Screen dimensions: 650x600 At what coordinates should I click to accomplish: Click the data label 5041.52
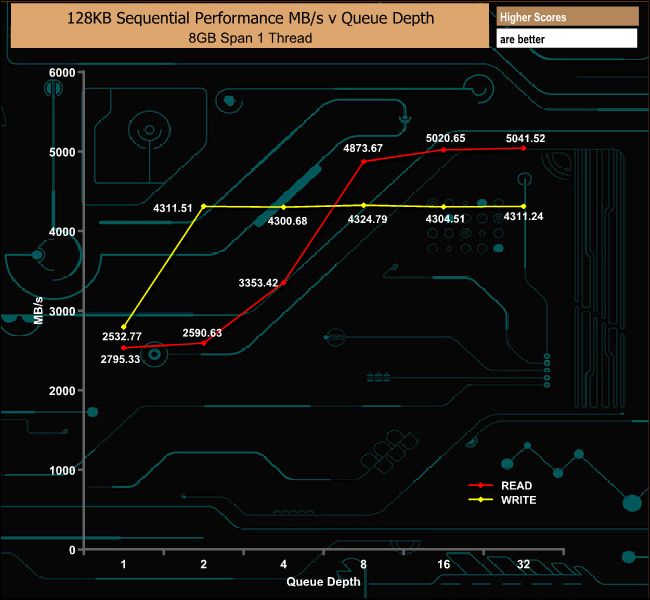[x=525, y=138]
